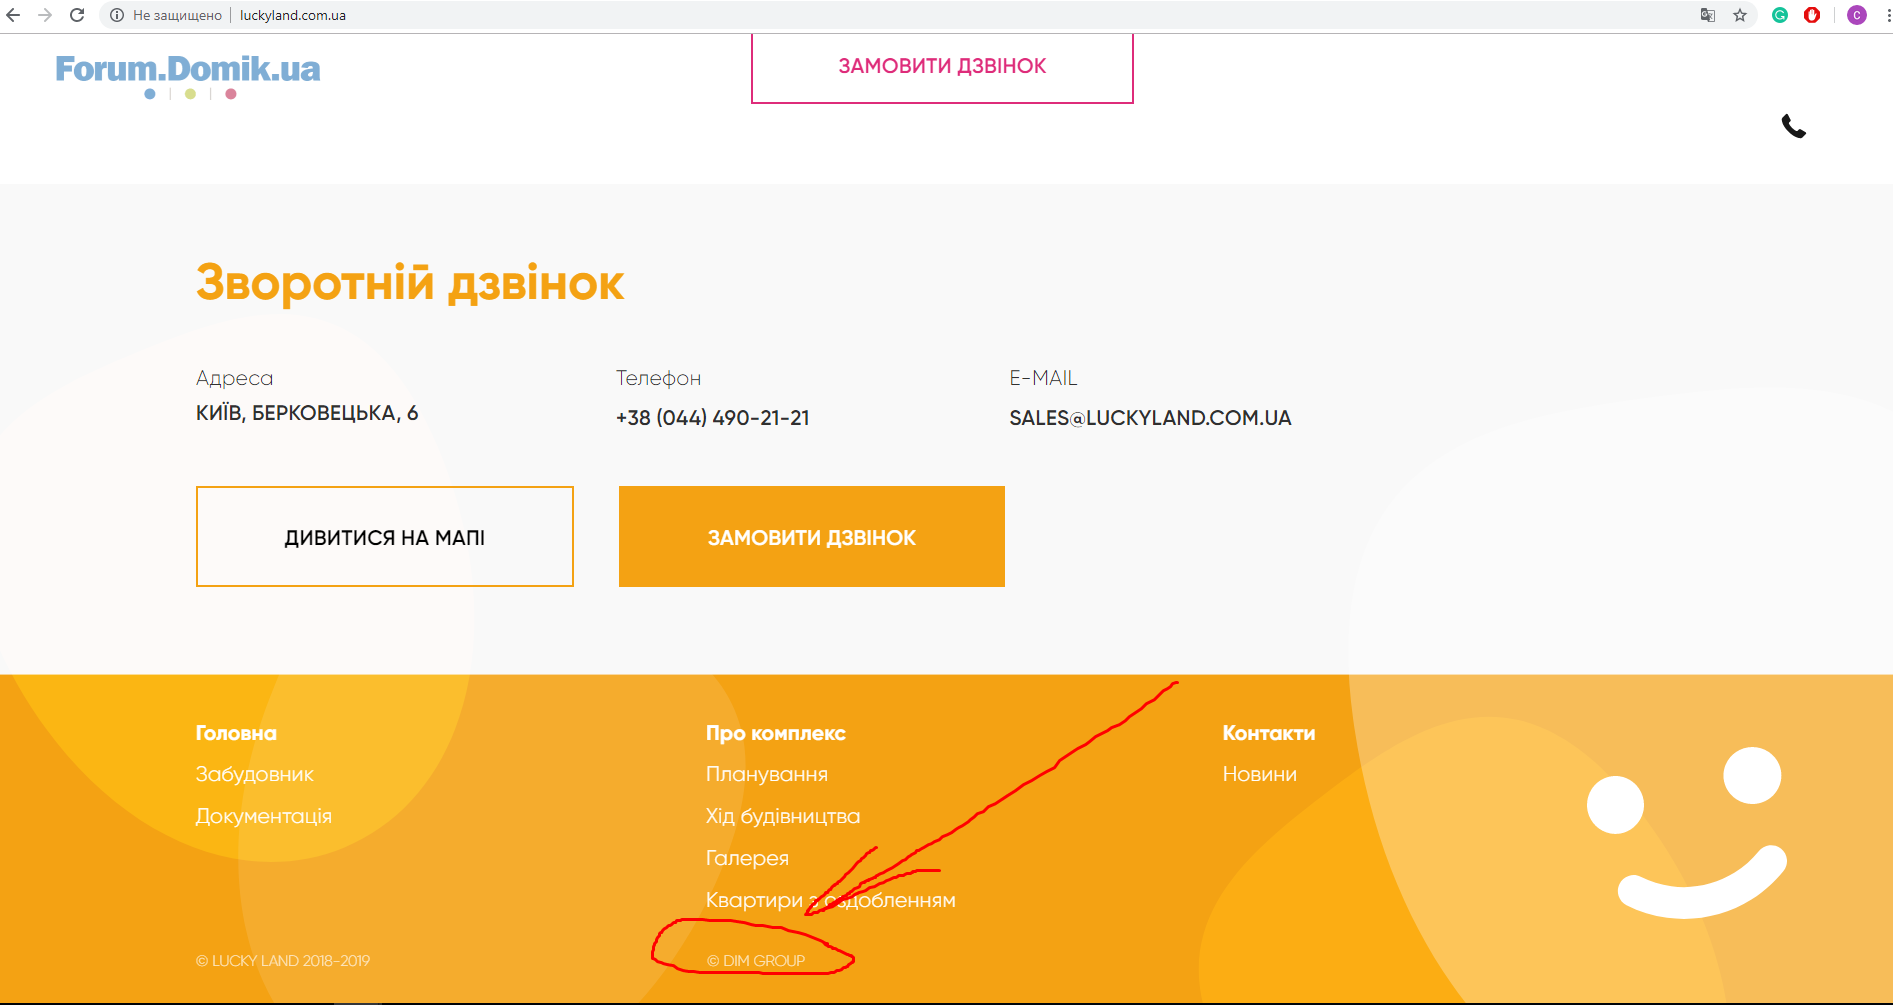Click the black phone handset icon
Screen dimensions: 1893x1005
[x=1794, y=127]
